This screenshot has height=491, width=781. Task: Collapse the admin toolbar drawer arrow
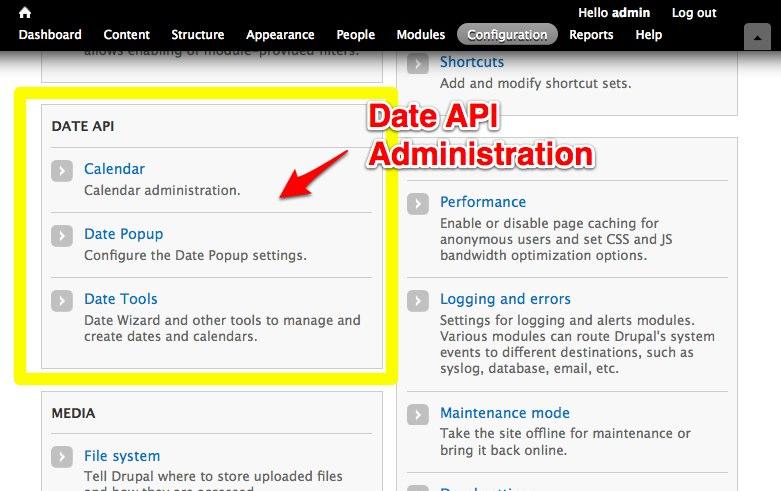(x=757, y=37)
